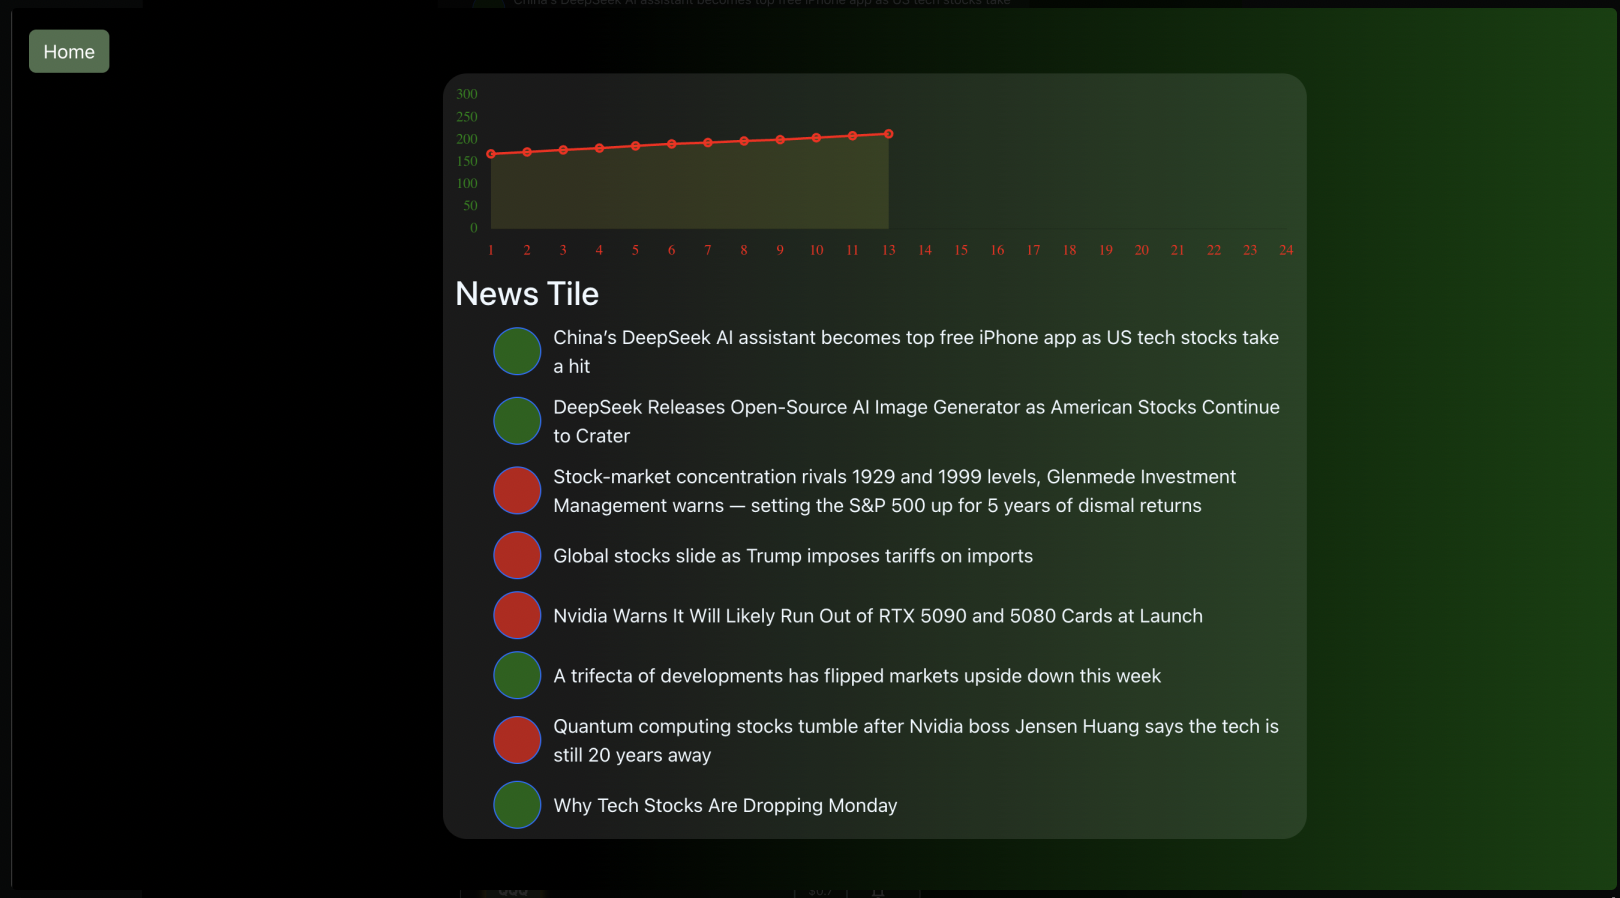Select green circle beside Why Tech Stocks headline

point(517,805)
